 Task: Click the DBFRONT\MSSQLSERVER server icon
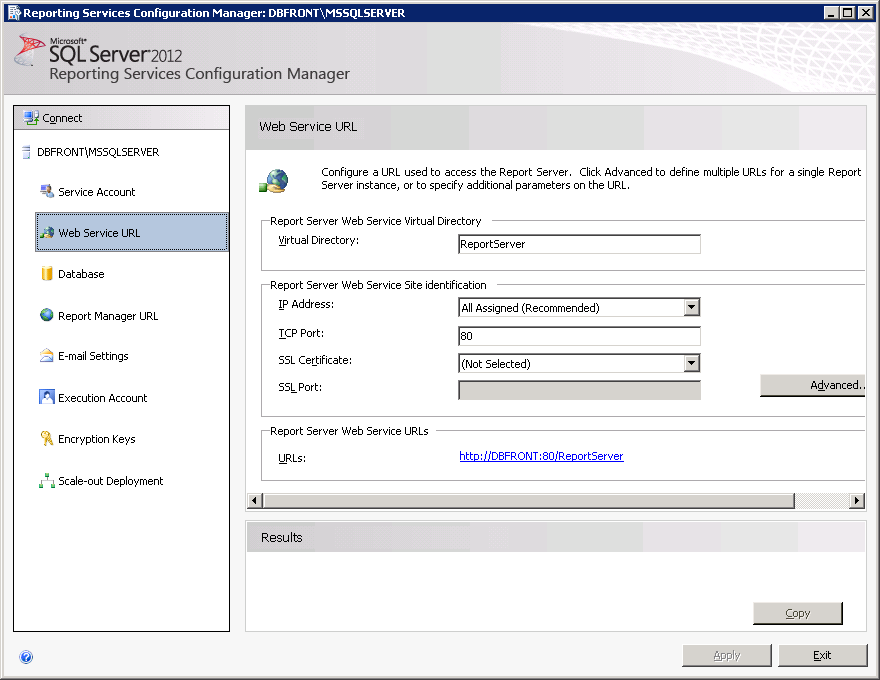pos(26,152)
